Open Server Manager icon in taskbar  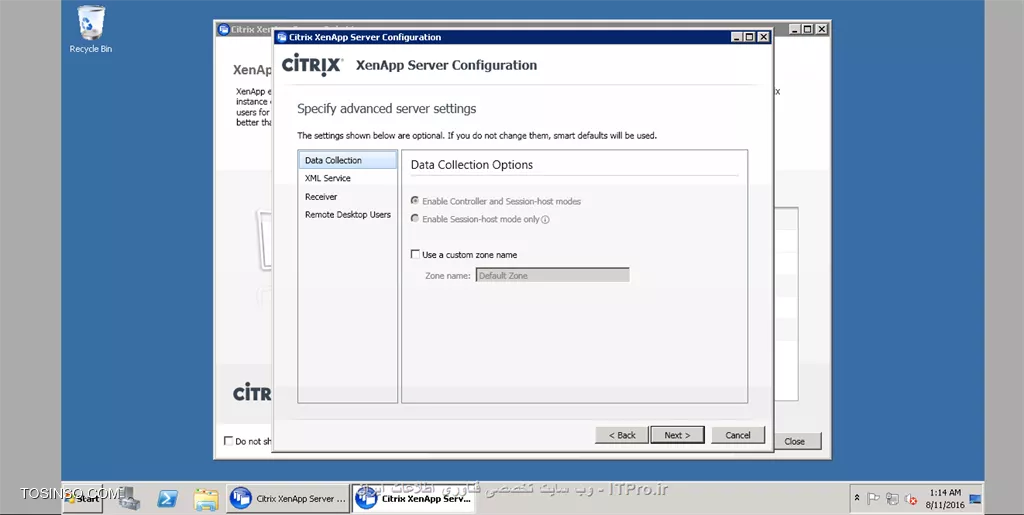click(x=129, y=499)
